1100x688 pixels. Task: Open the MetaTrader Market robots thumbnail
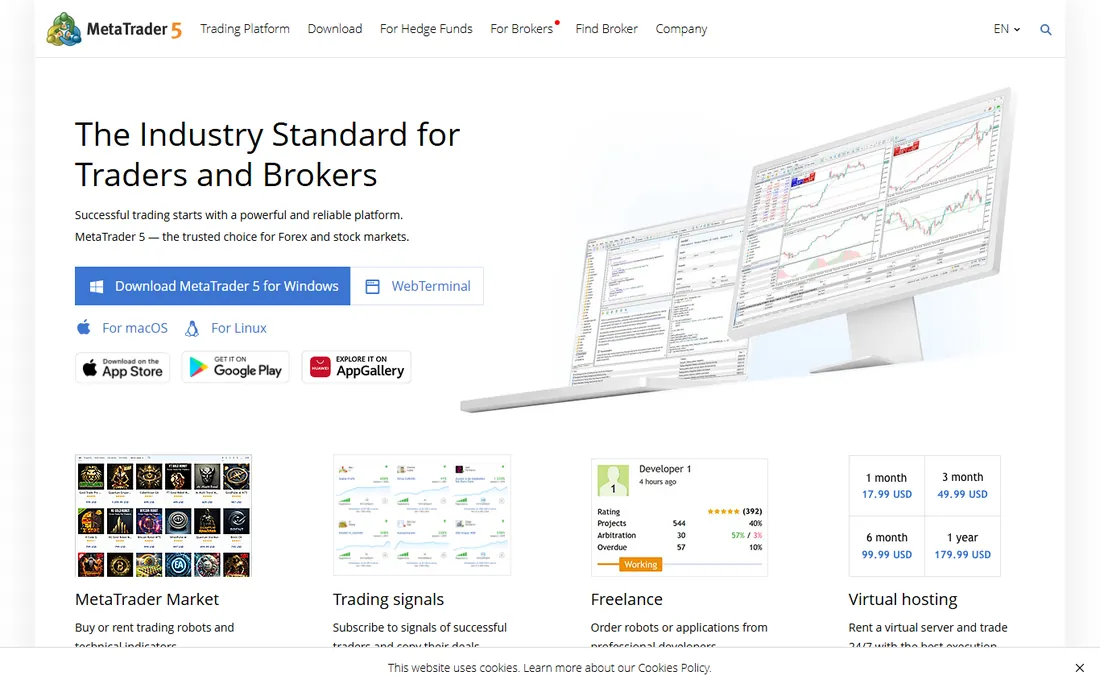(x=163, y=515)
